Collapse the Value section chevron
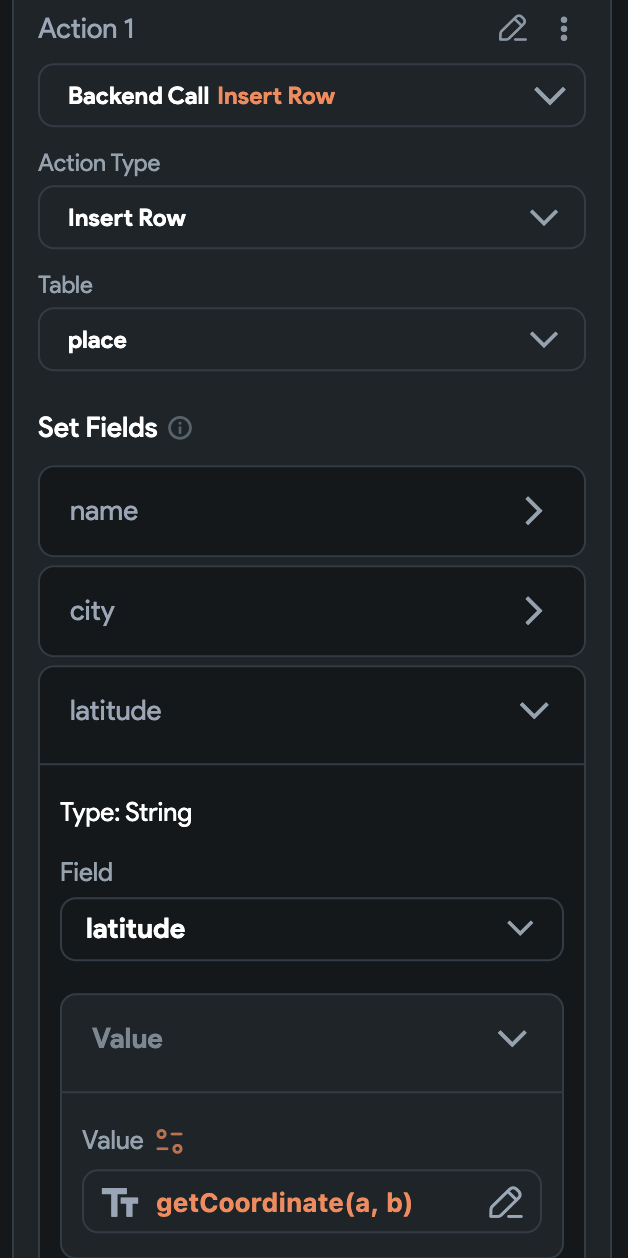This screenshot has width=628, height=1258. (512, 1039)
